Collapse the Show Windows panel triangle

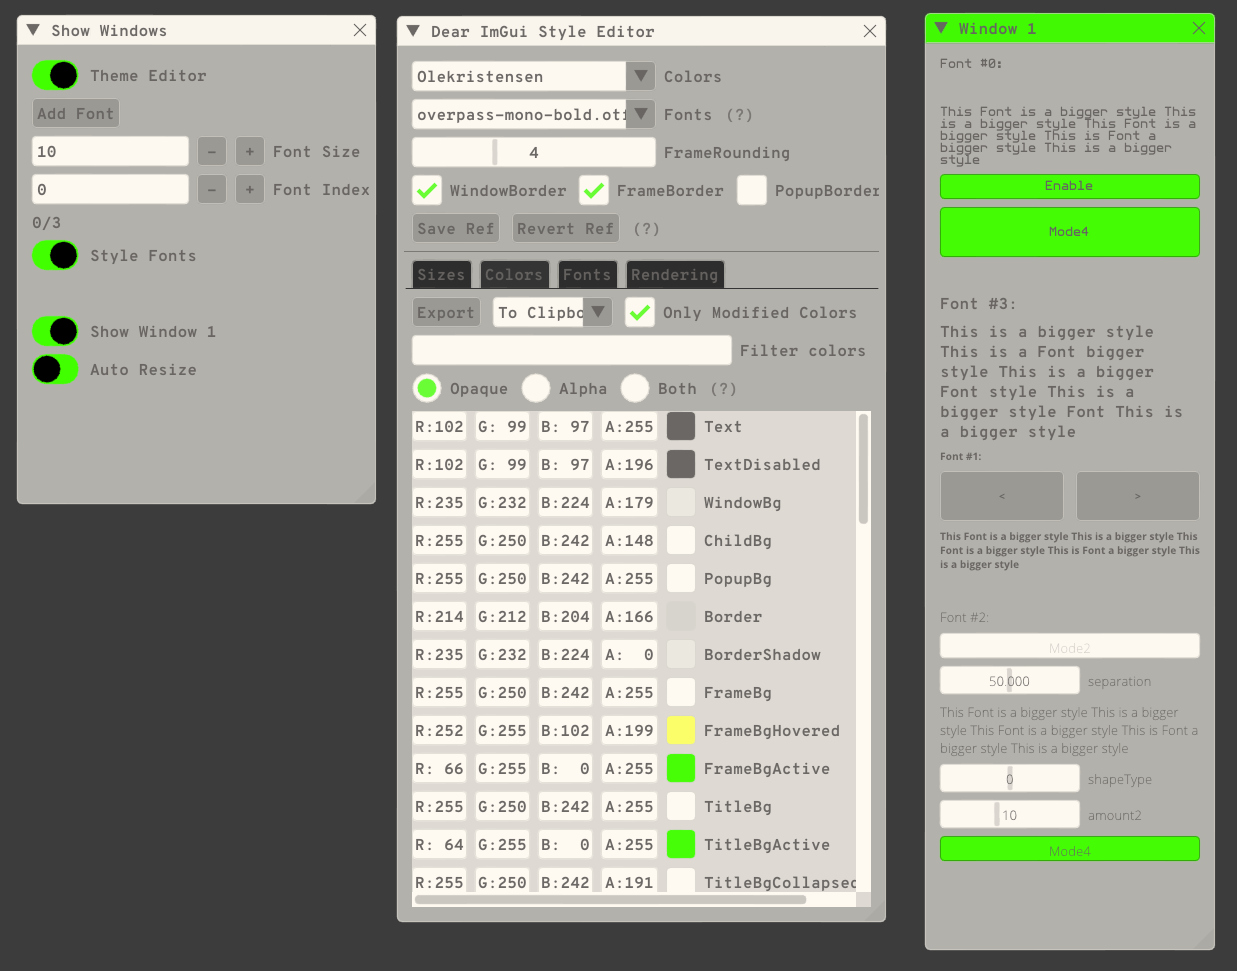(33, 30)
